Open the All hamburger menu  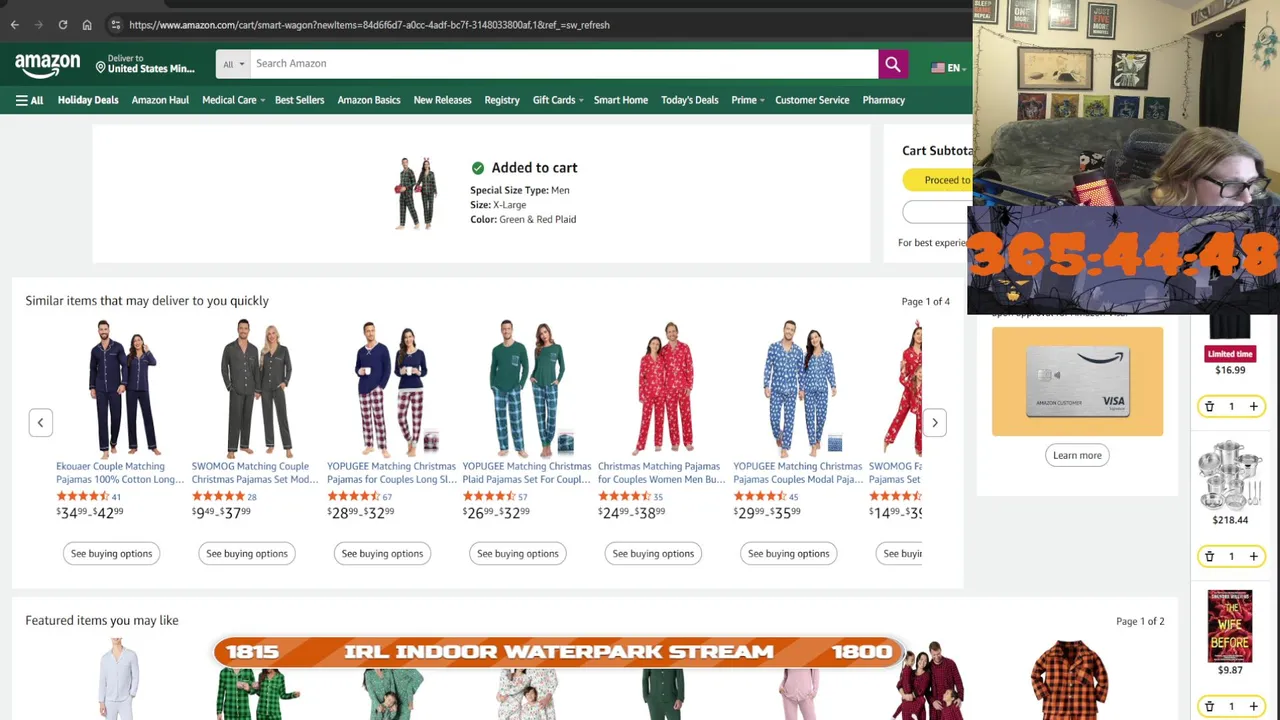pos(29,100)
